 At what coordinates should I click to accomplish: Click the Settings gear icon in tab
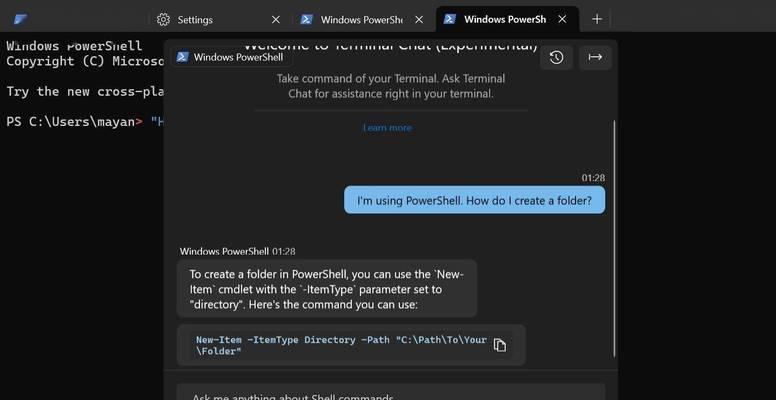coord(163,19)
